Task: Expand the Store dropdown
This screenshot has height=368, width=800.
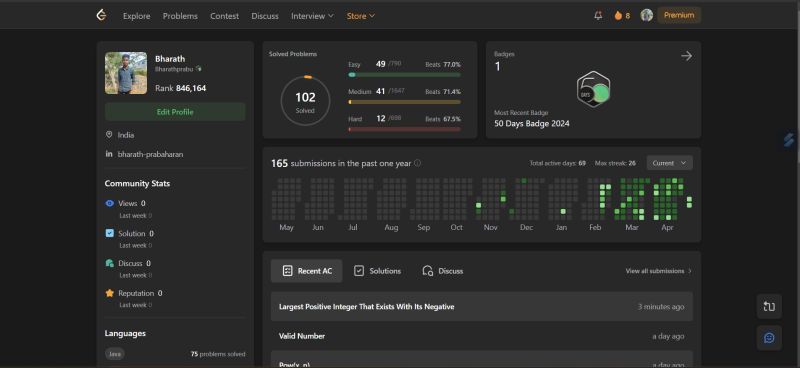Action: 361,16
